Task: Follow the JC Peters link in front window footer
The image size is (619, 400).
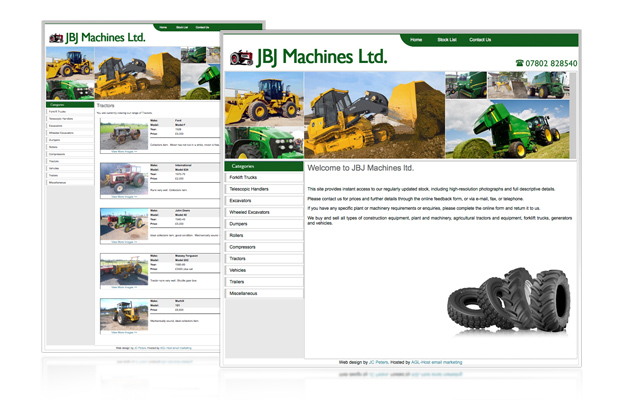Action: click(x=378, y=362)
